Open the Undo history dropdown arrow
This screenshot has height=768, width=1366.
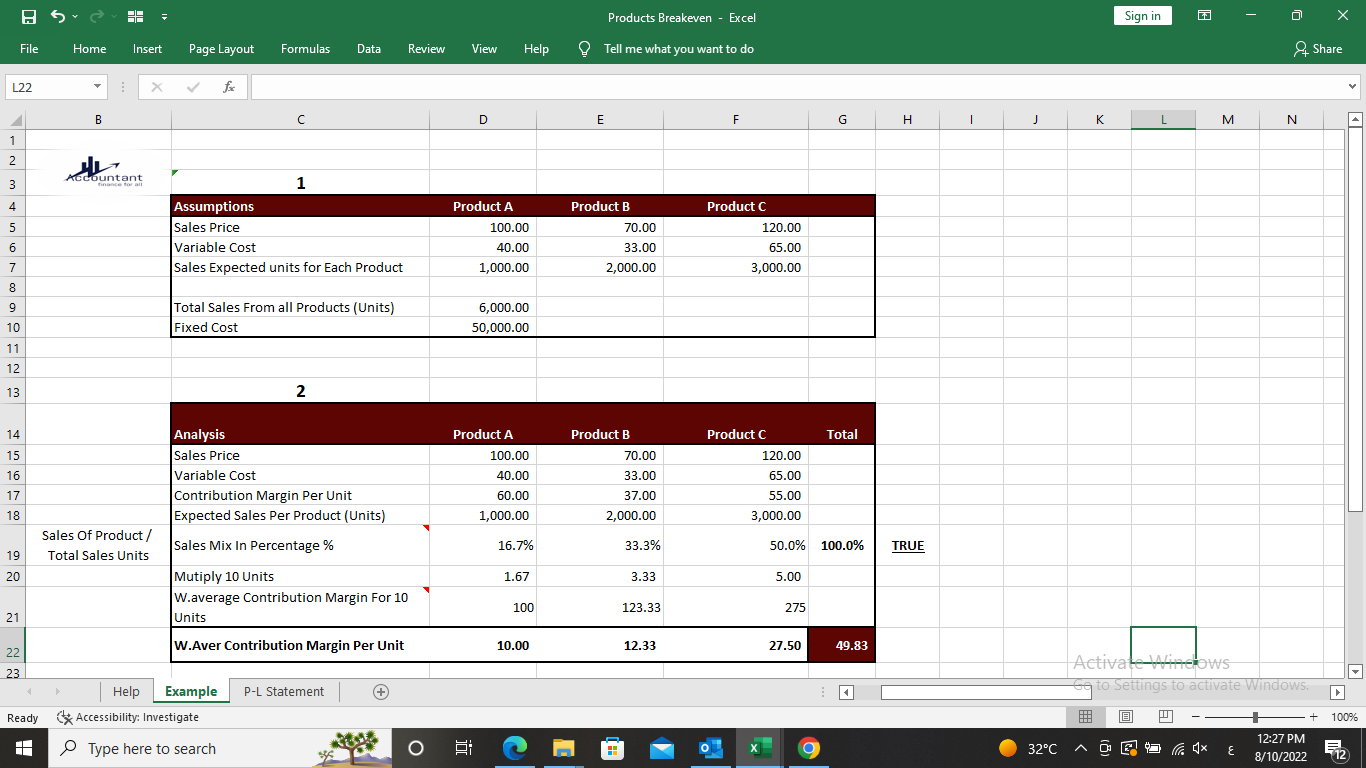click(75, 17)
